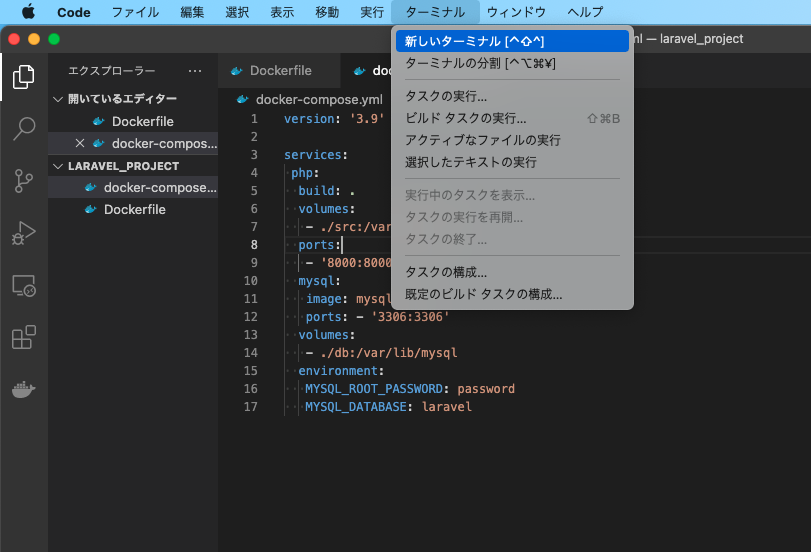Click Docker icon on Dockerfile tab
811x552 pixels.
236,71
